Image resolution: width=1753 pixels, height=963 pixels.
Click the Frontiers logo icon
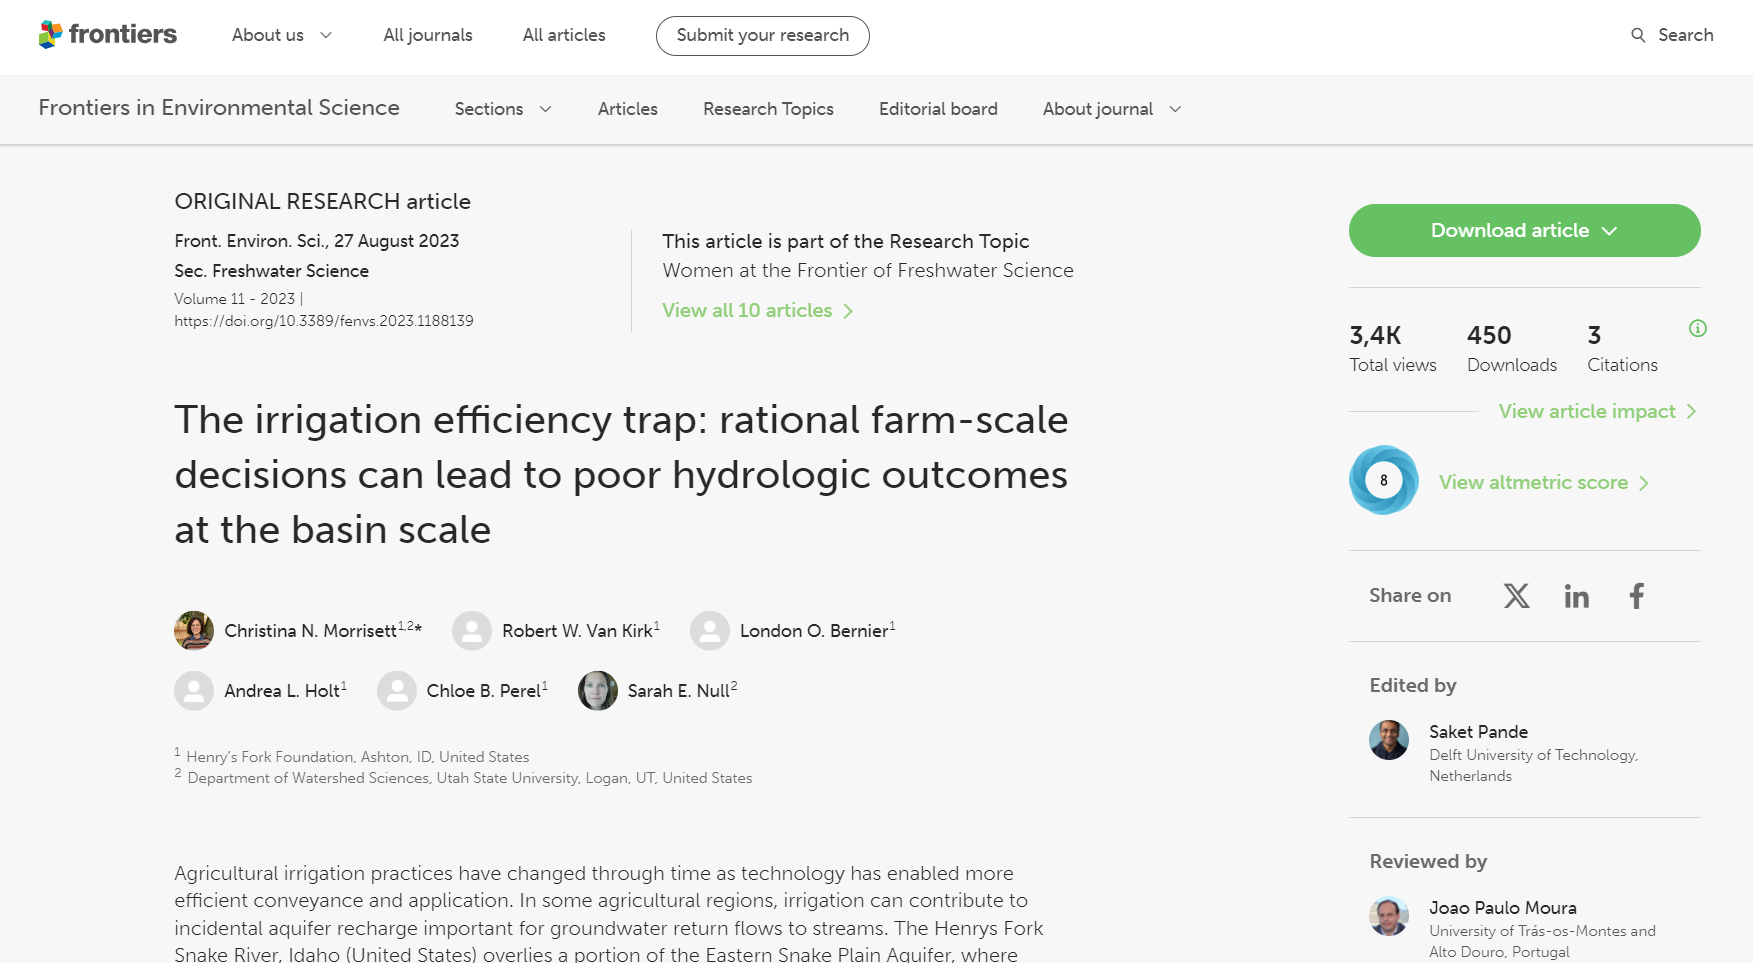click(50, 35)
